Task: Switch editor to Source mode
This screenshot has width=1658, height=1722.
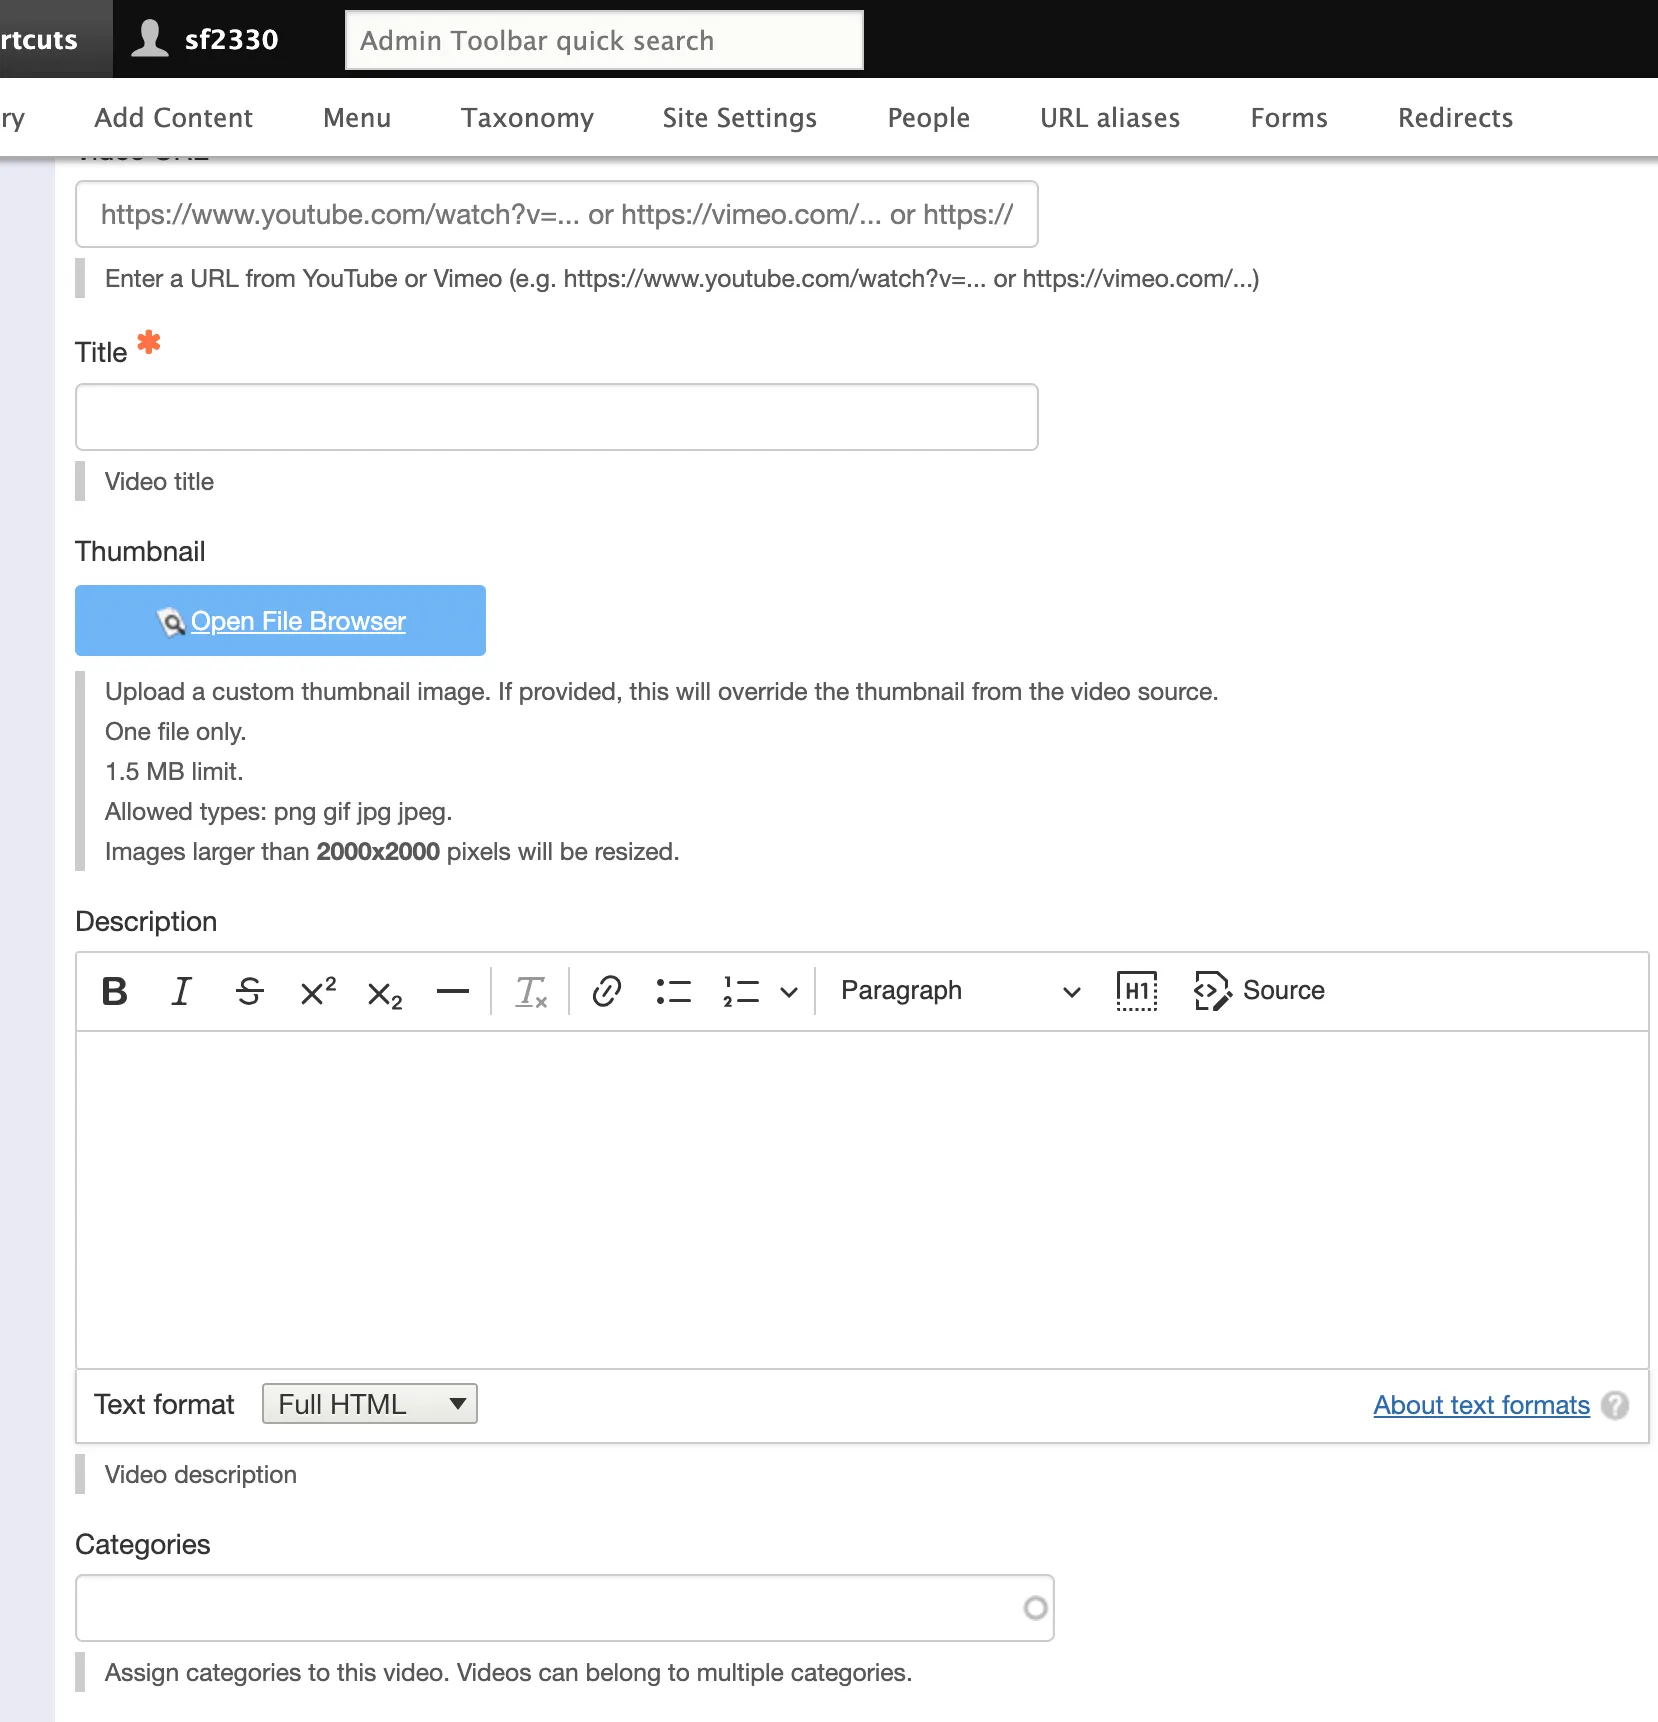Action: coord(1259,991)
